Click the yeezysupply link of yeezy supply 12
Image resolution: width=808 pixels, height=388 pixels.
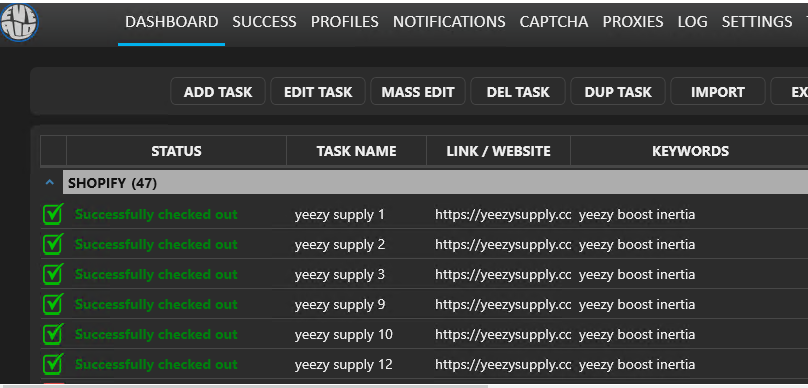(503, 365)
